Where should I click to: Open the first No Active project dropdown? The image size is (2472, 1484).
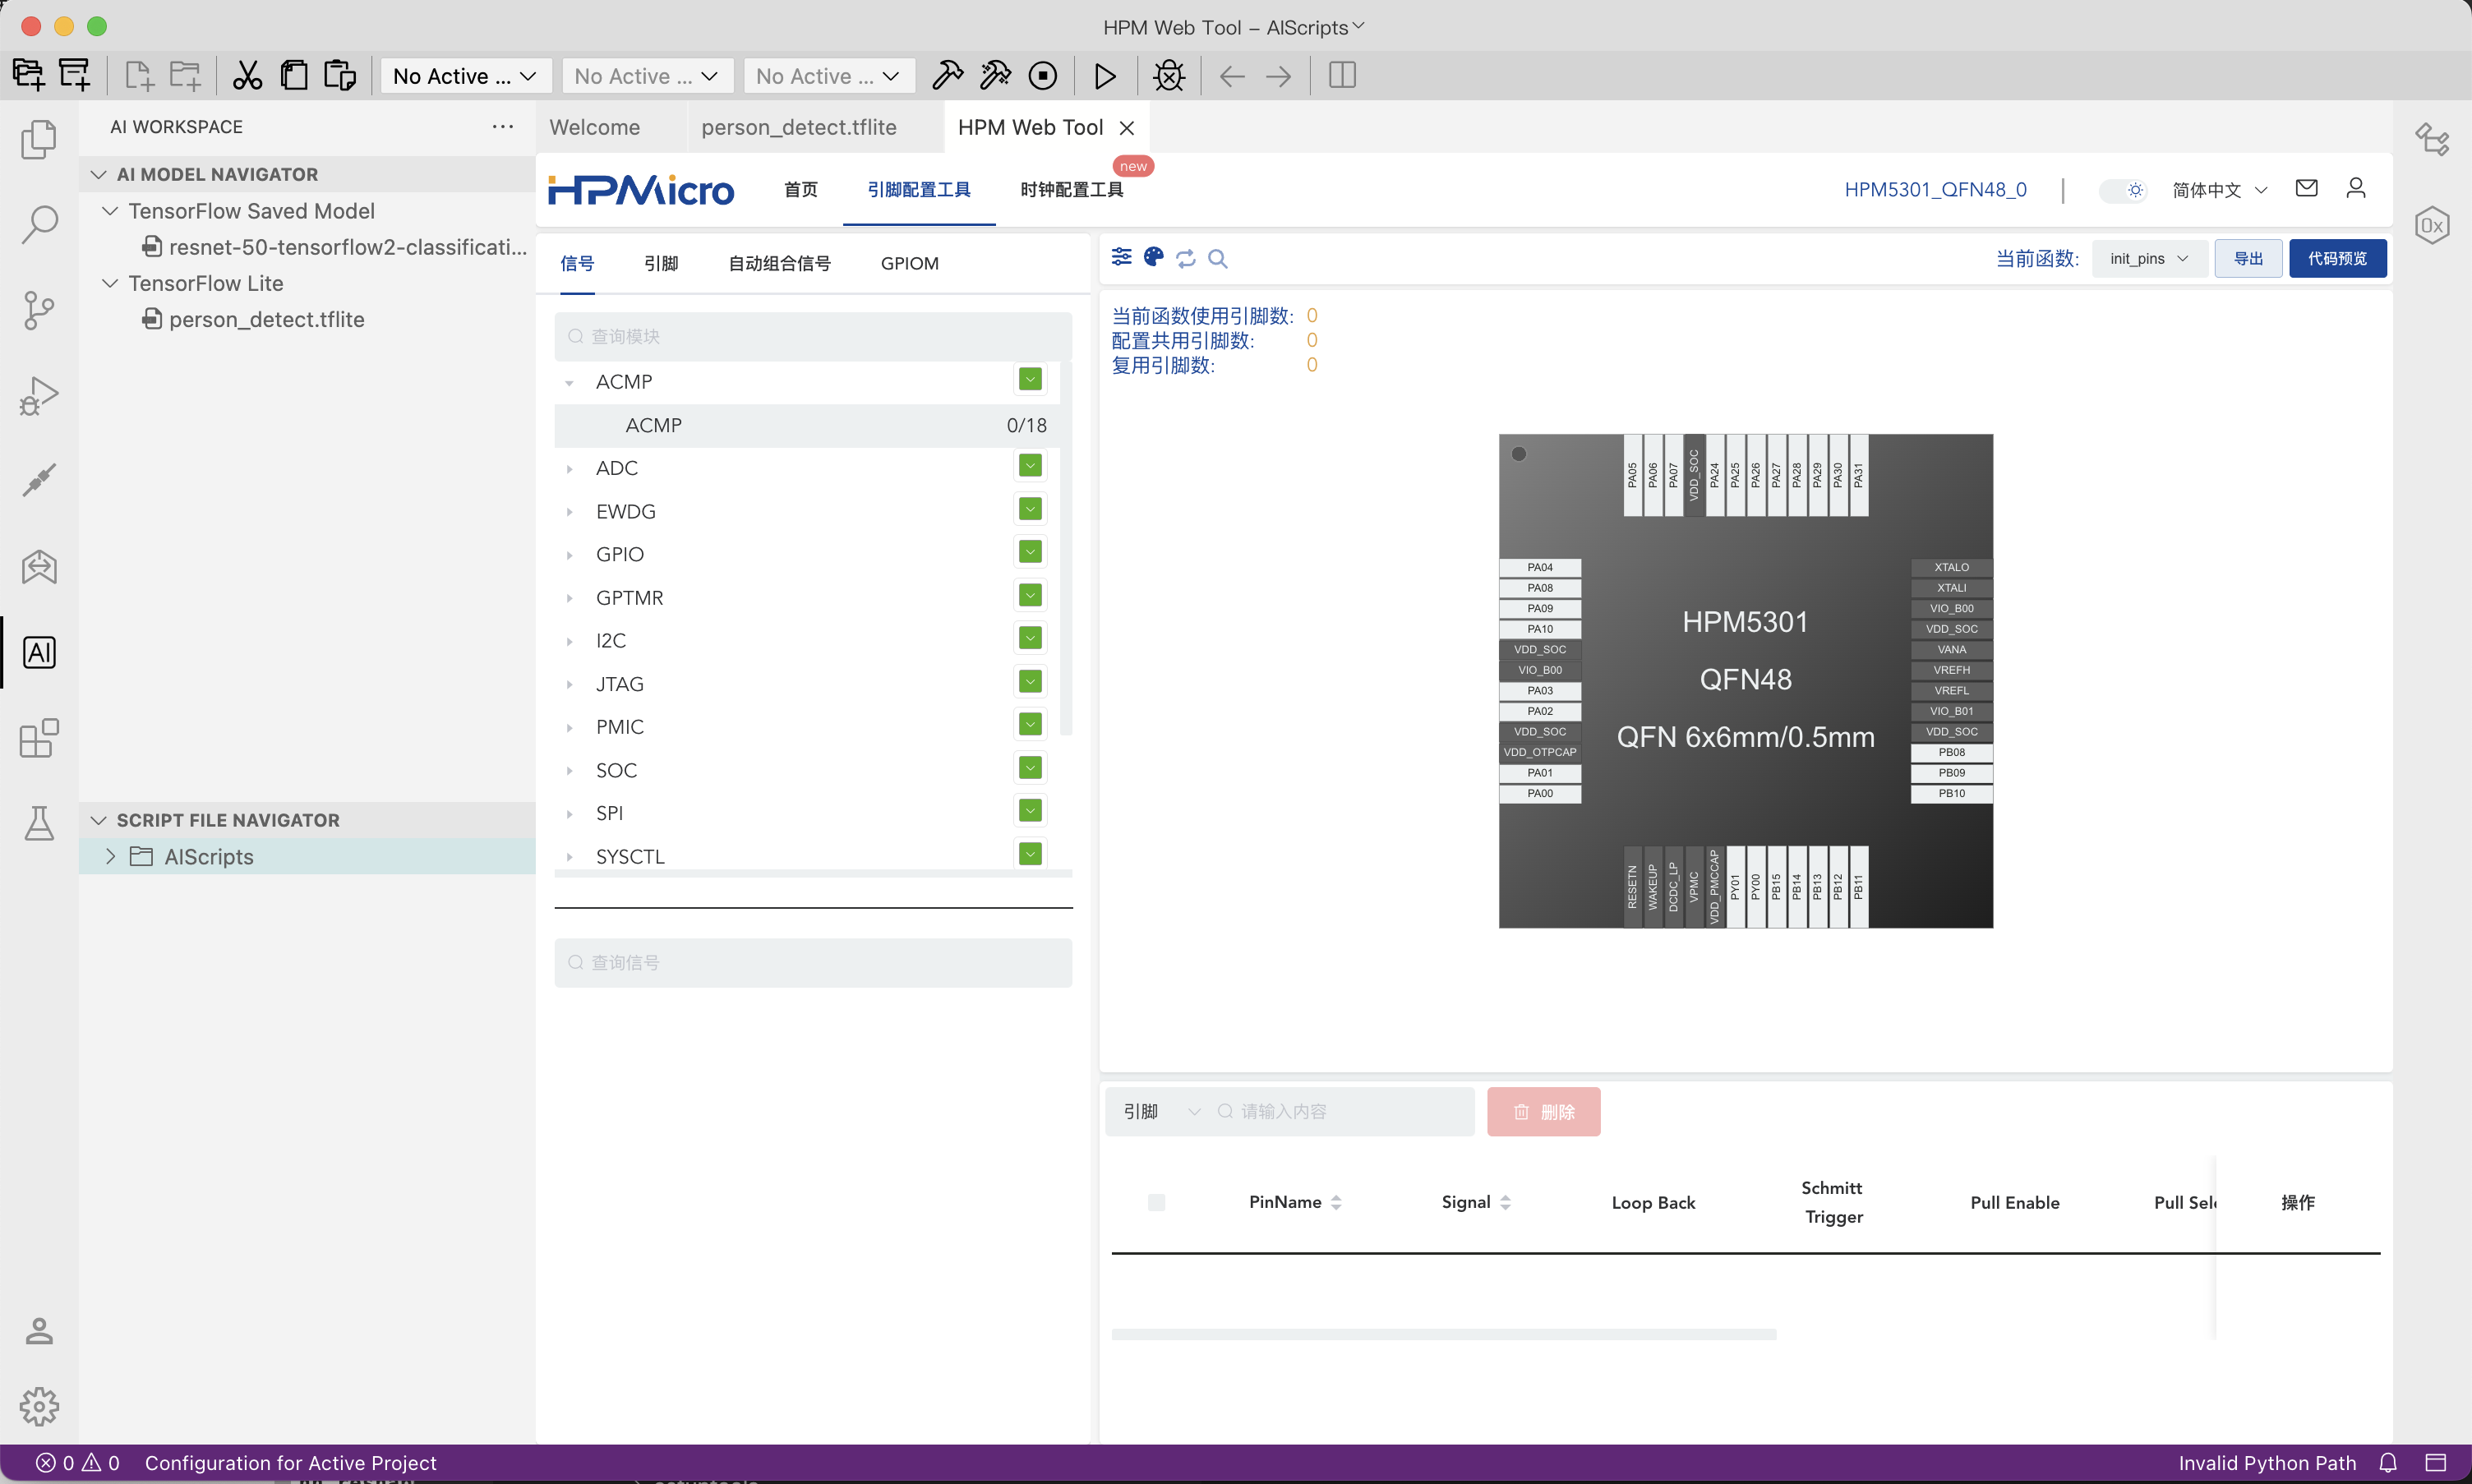tap(465, 76)
